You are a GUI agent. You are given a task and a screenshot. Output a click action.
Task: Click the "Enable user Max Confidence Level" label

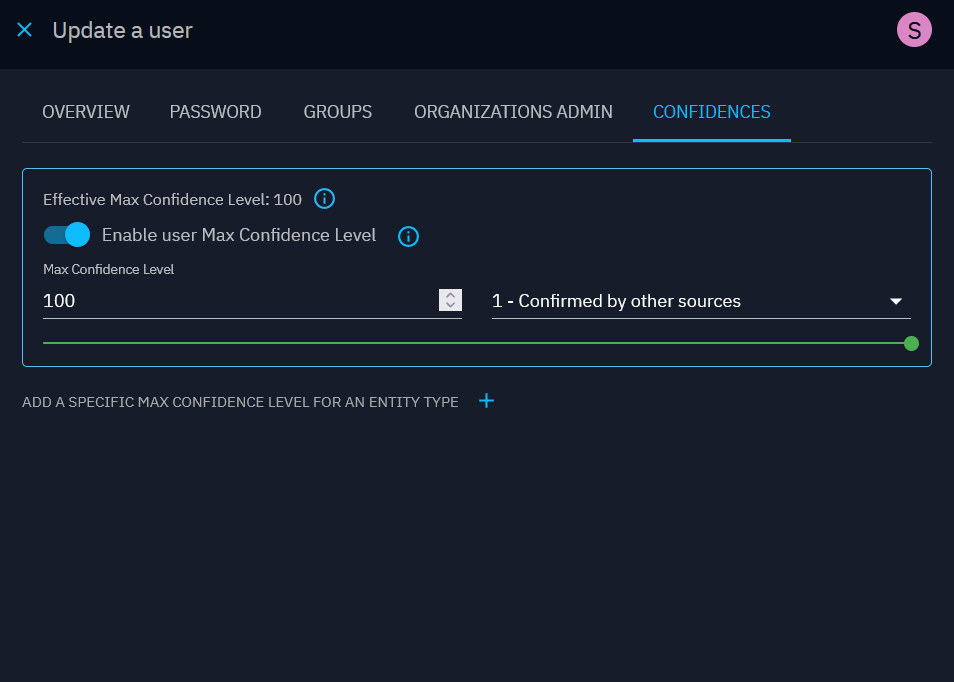pos(239,235)
